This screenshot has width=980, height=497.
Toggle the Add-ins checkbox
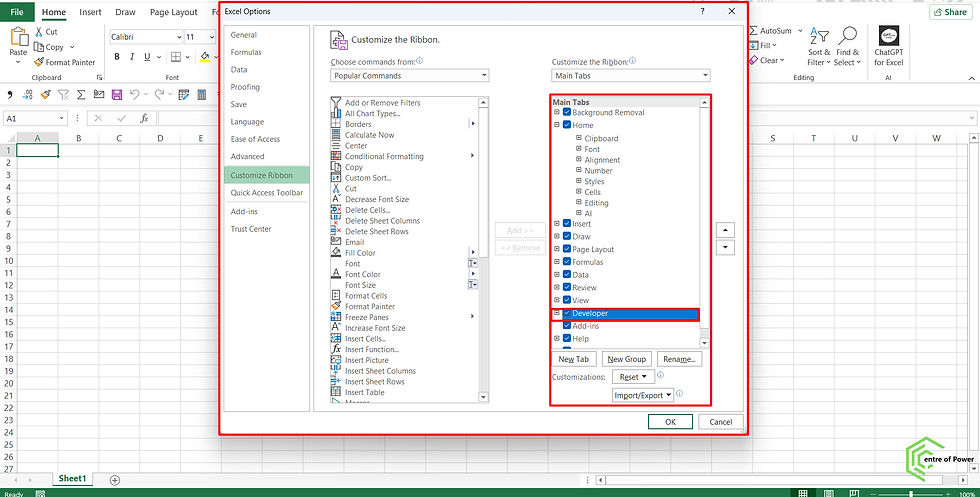click(x=567, y=326)
